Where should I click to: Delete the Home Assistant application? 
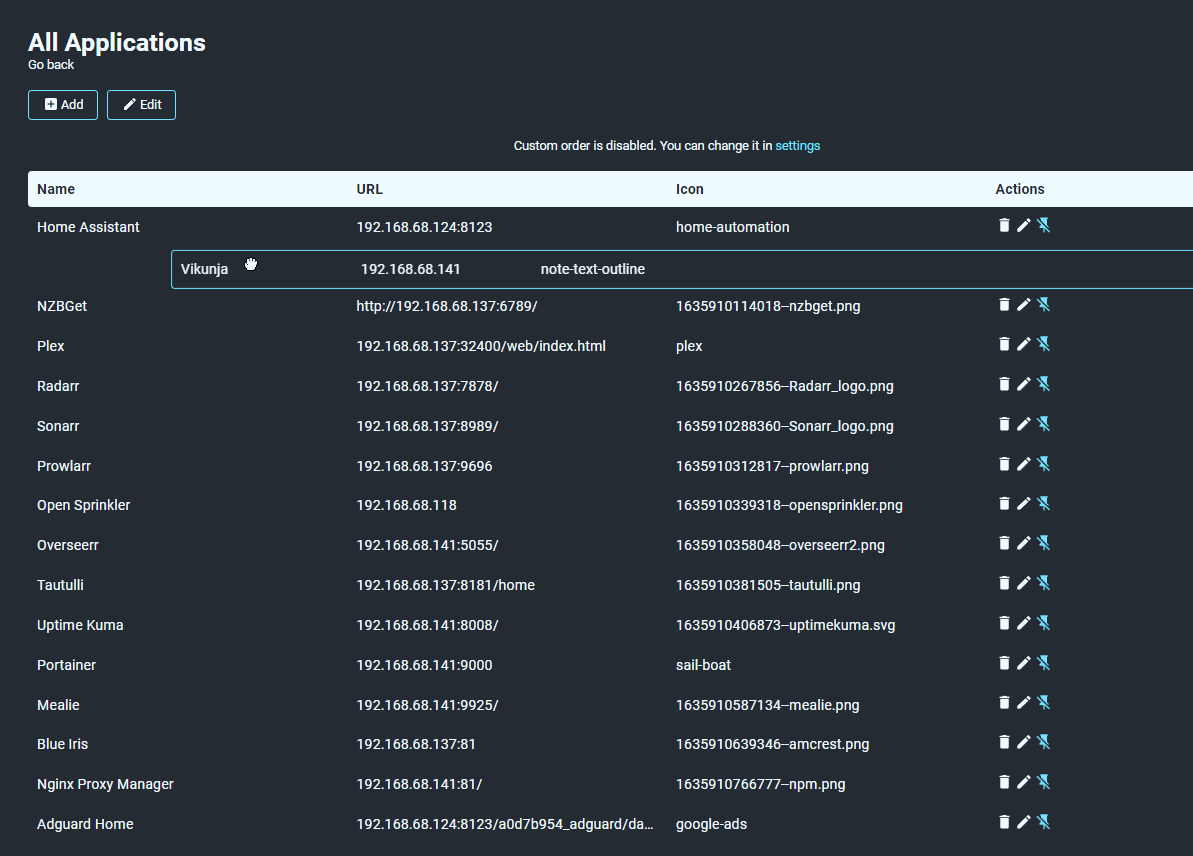tap(1004, 225)
